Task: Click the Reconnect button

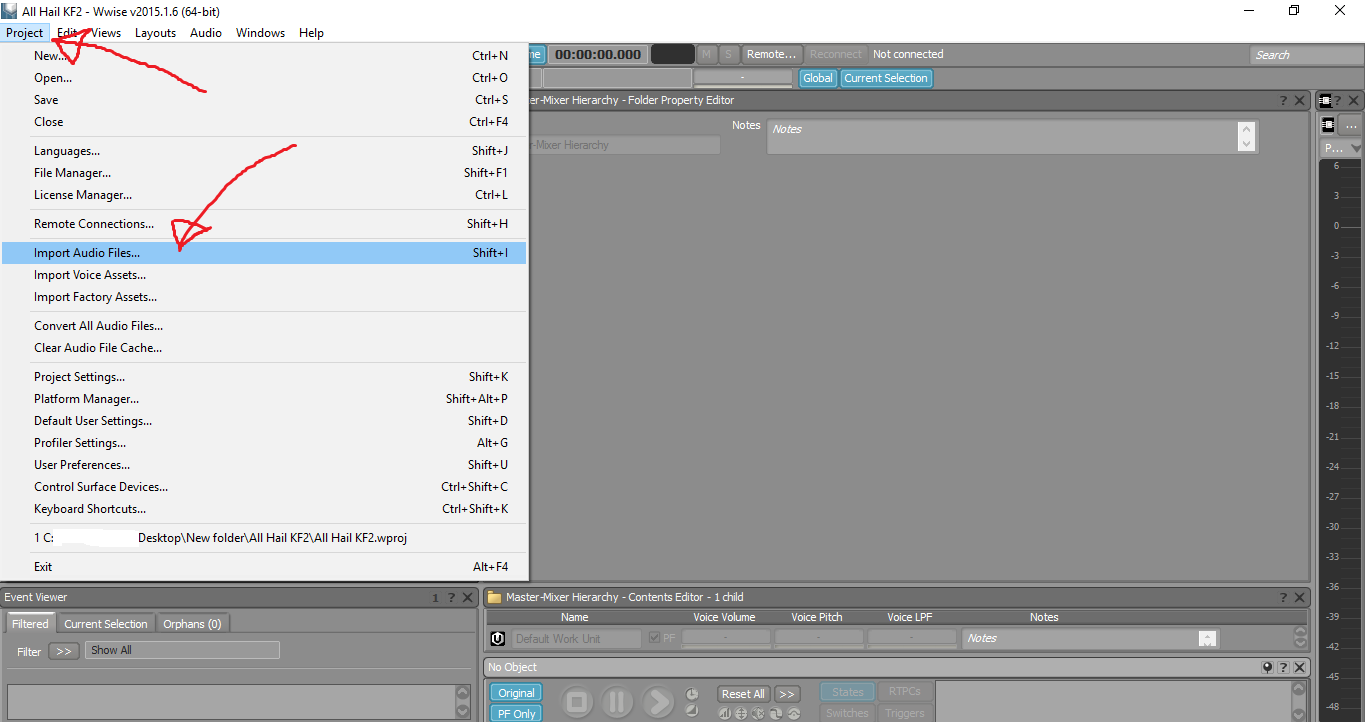Action: (x=835, y=54)
